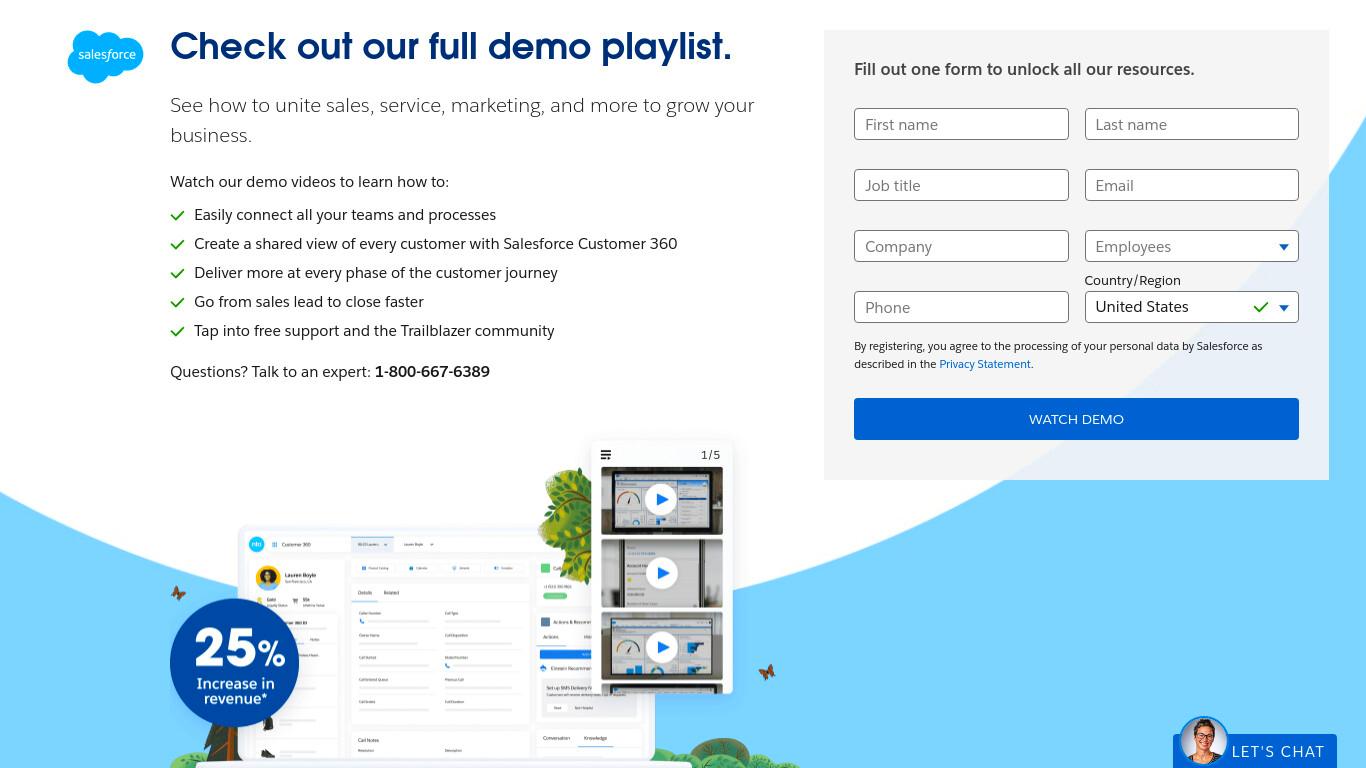
Task: Focus the Last name field
Action: click(1191, 124)
